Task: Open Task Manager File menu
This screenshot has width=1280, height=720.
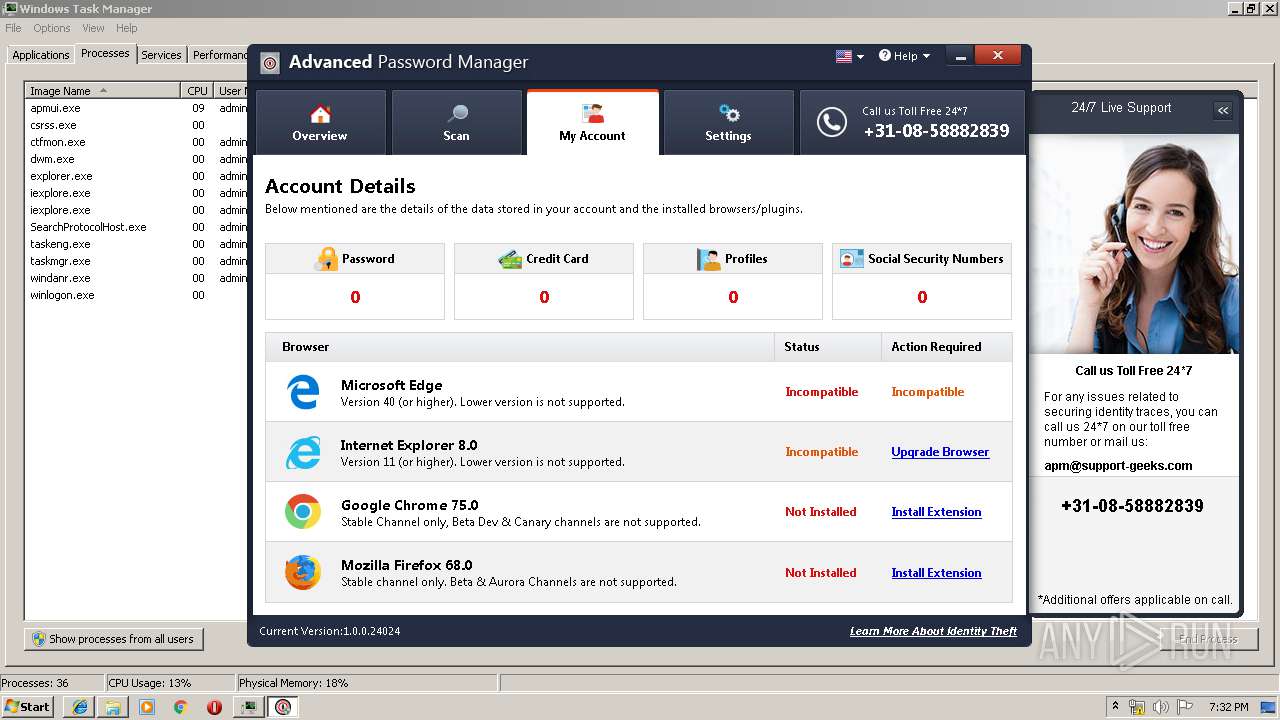Action: coord(13,28)
